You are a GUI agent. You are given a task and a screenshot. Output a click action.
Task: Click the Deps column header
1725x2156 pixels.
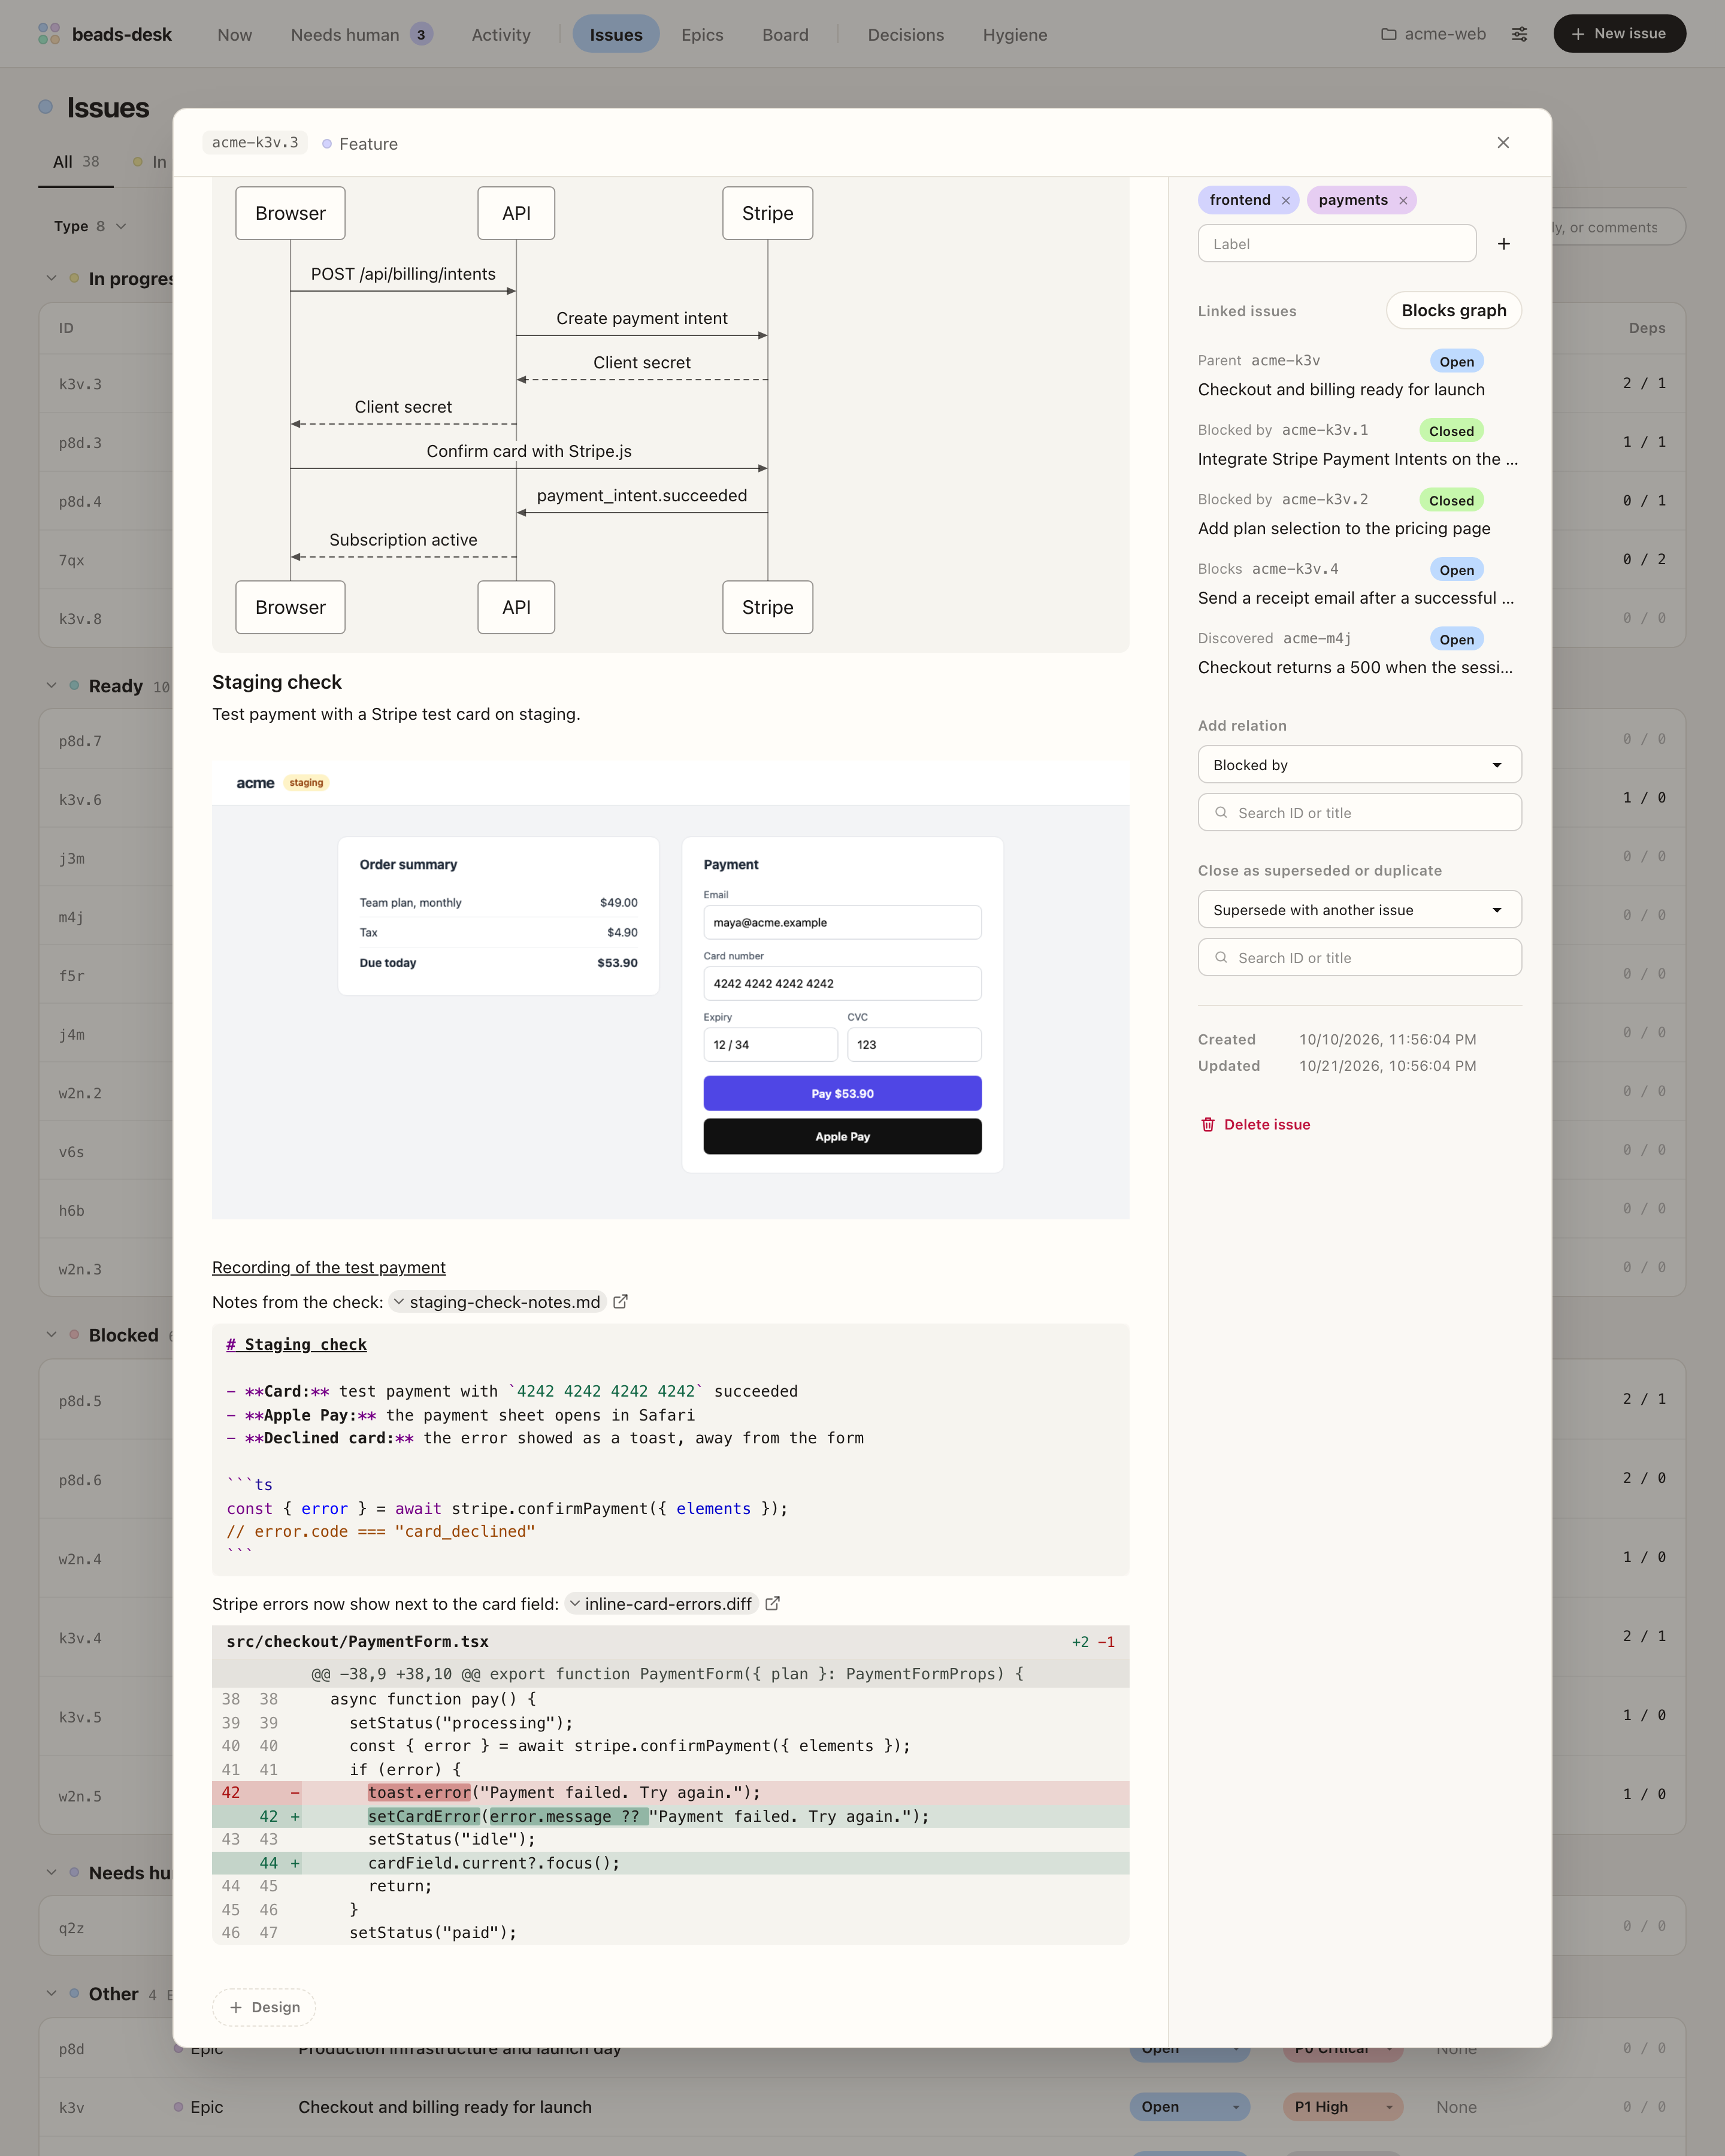click(1646, 328)
